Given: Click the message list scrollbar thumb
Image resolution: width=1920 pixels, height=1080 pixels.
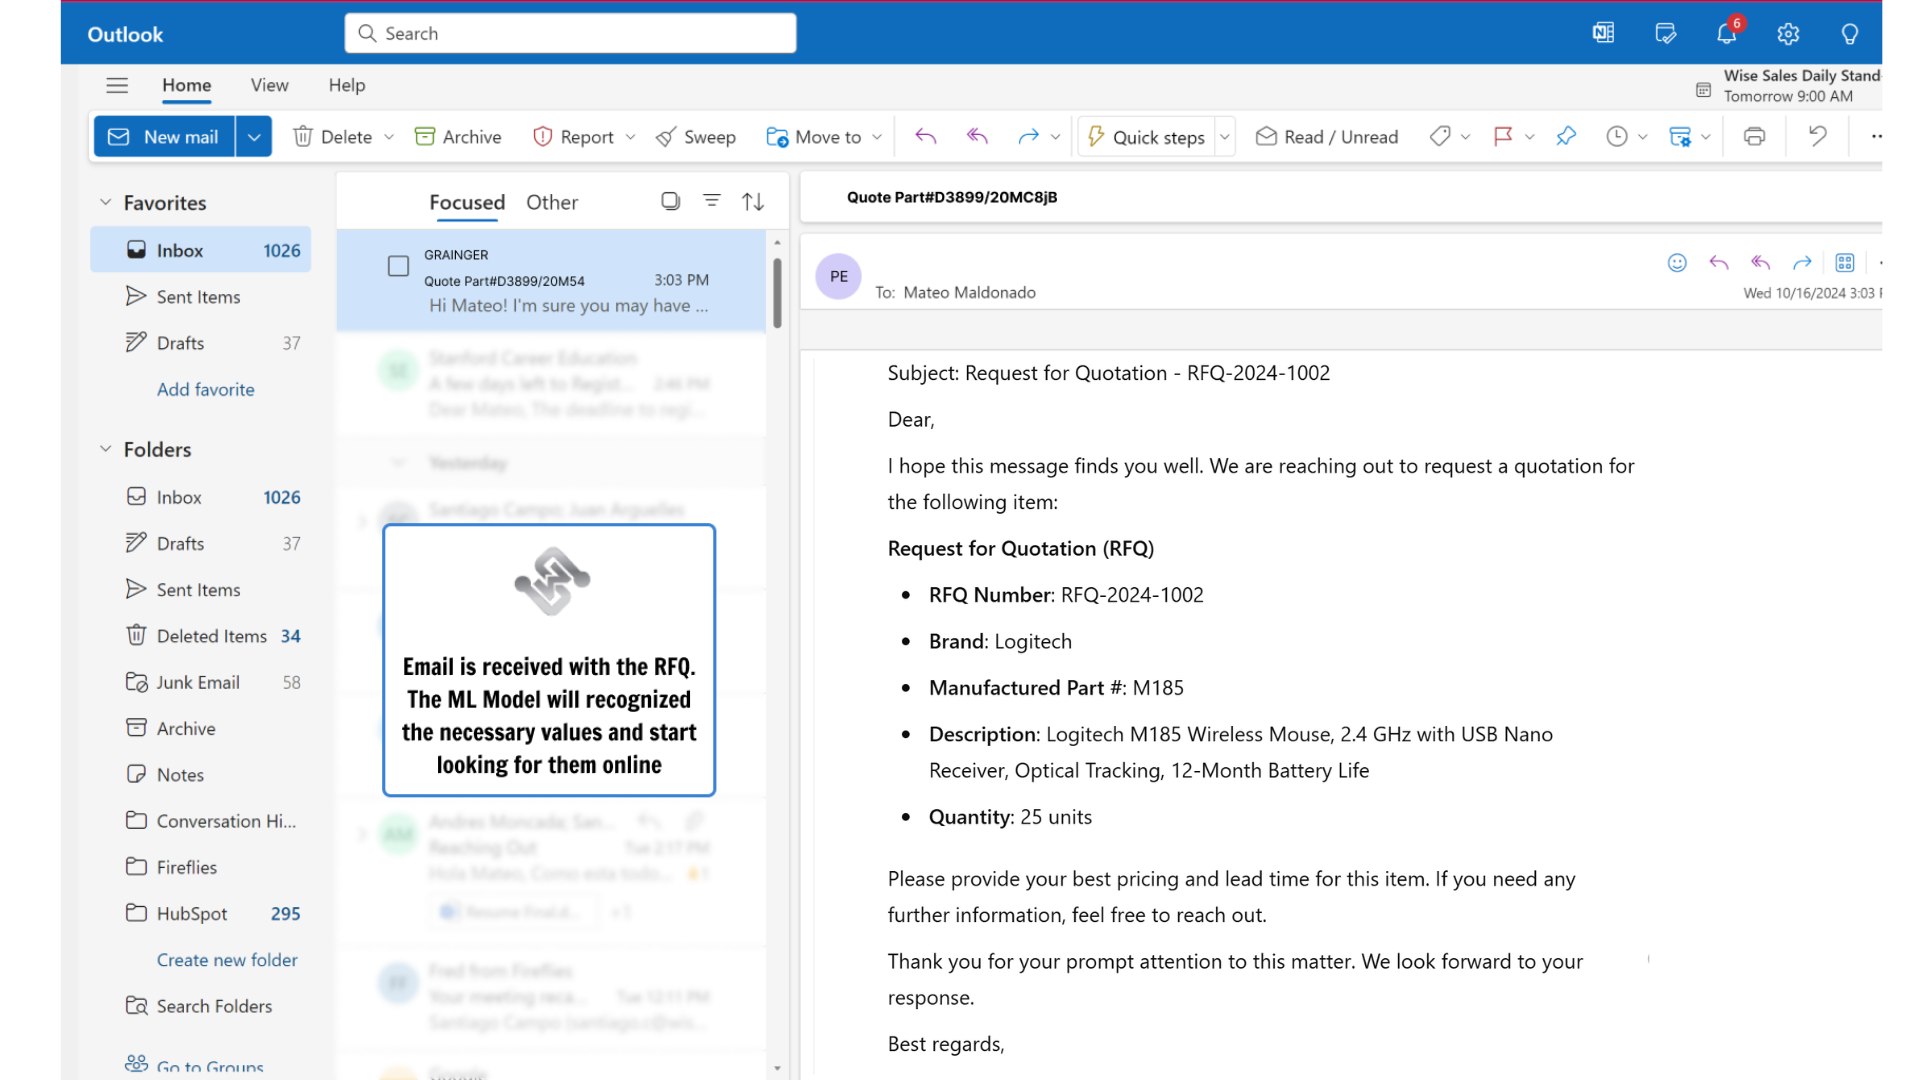Looking at the screenshot, I should [777, 293].
